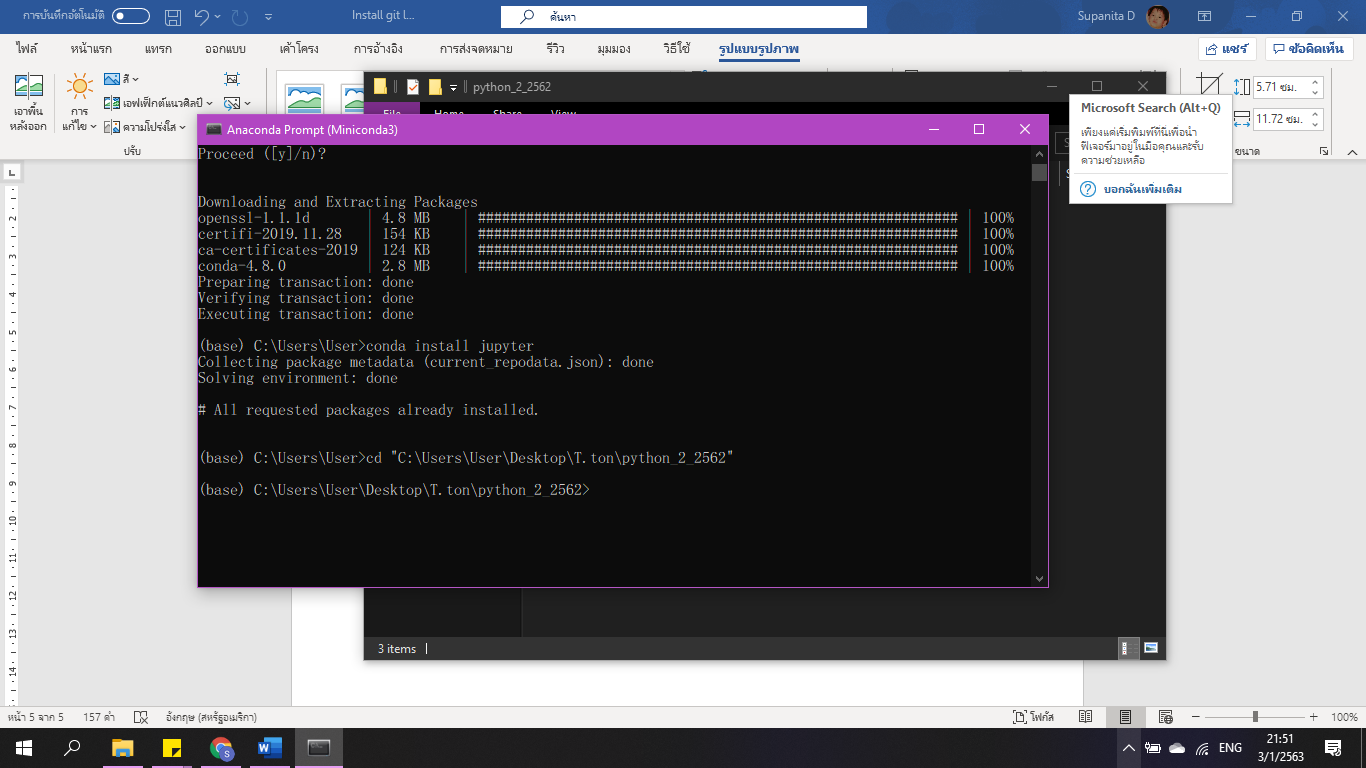The image size is (1366, 768).
Task: Click the แชร์ (Share) button
Action: tap(1227, 49)
